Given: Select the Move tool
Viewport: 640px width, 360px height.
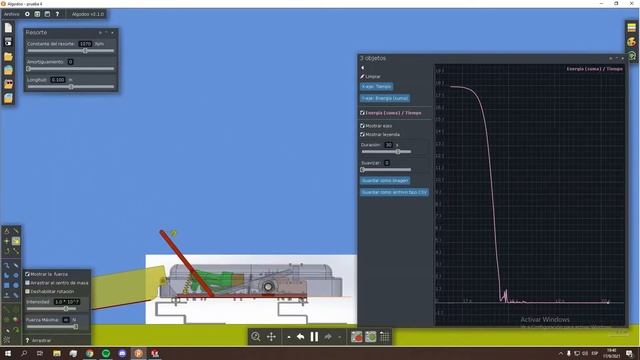Looking at the screenshot, I should [7, 241].
